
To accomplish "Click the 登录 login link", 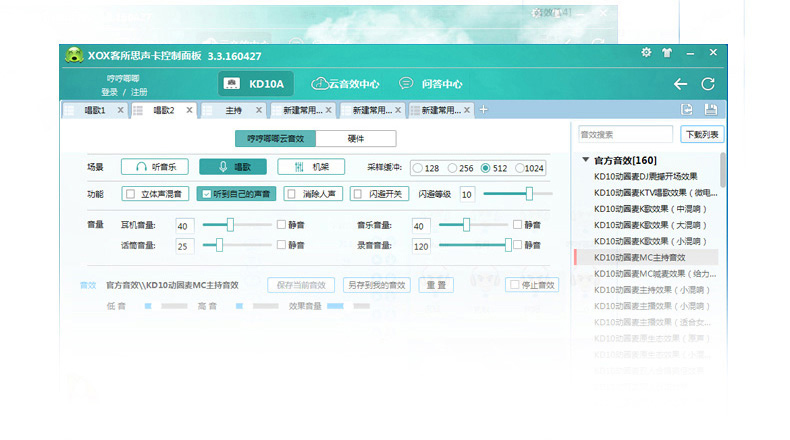I will click(x=109, y=92).
